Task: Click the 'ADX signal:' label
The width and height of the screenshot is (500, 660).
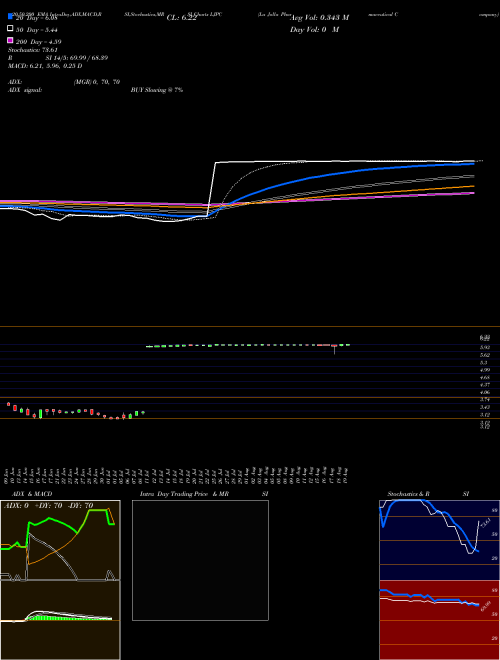Action: pos(25,90)
